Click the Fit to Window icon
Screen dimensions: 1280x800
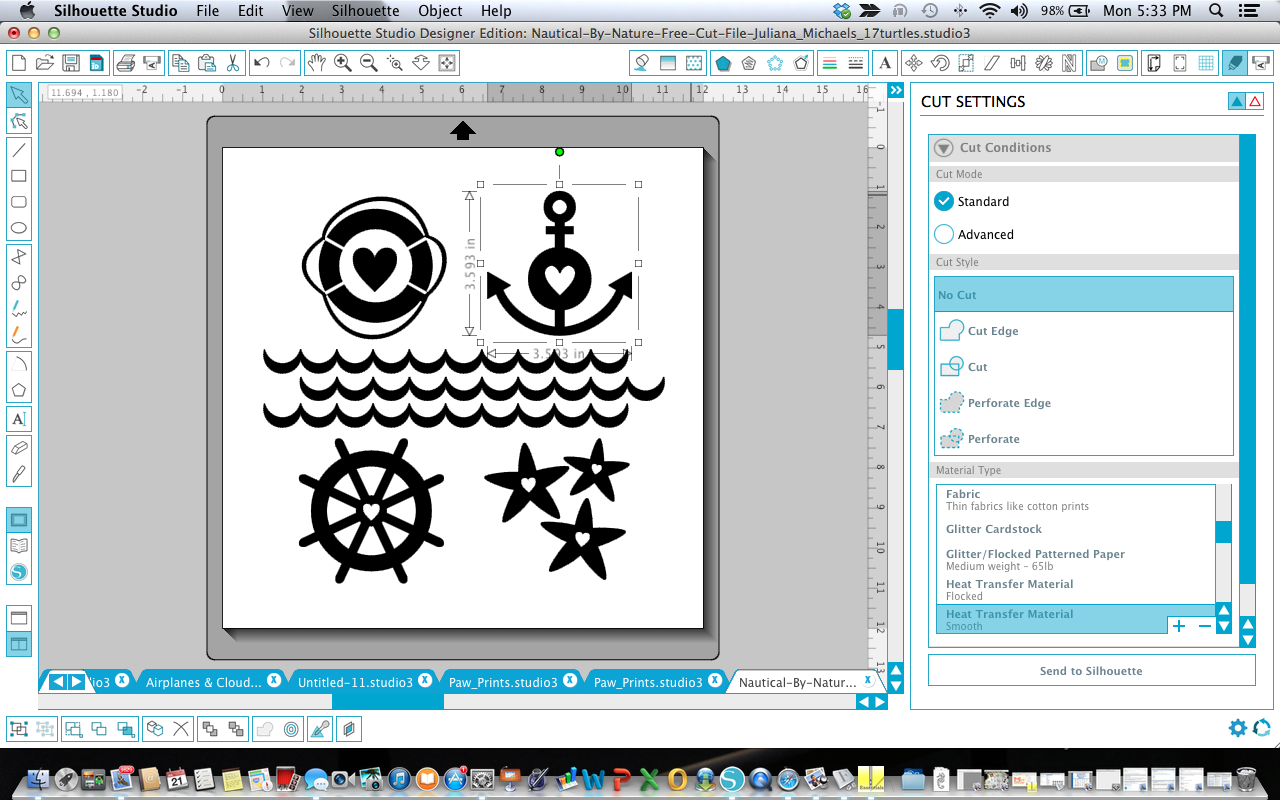[447, 63]
